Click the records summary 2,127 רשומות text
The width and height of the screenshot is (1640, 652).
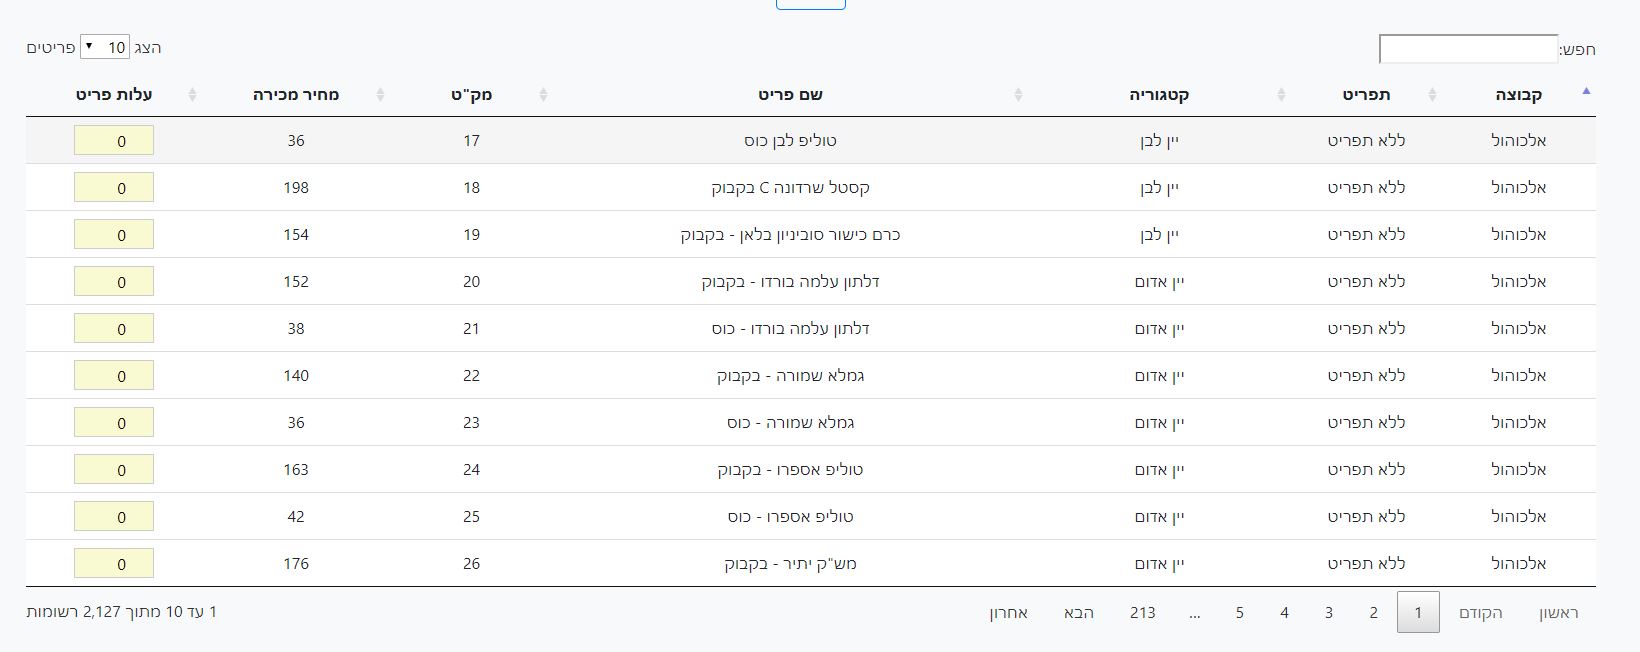coord(122,611)
